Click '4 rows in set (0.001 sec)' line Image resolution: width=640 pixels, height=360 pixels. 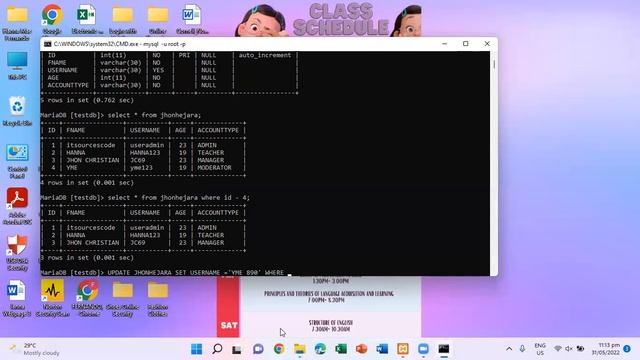tap(87, 182)
